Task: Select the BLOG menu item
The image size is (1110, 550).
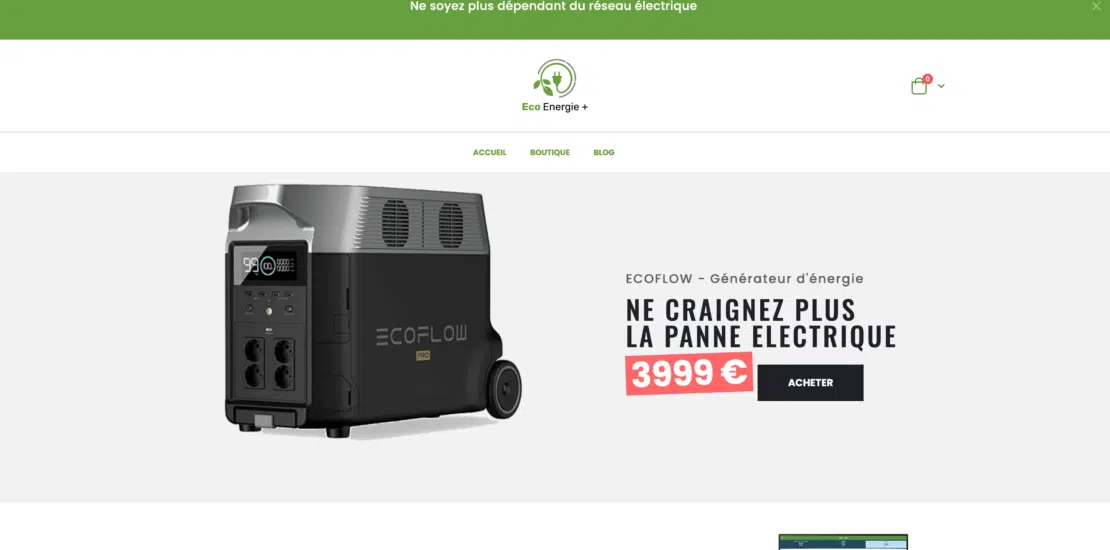Action: [x=604, y=152]
